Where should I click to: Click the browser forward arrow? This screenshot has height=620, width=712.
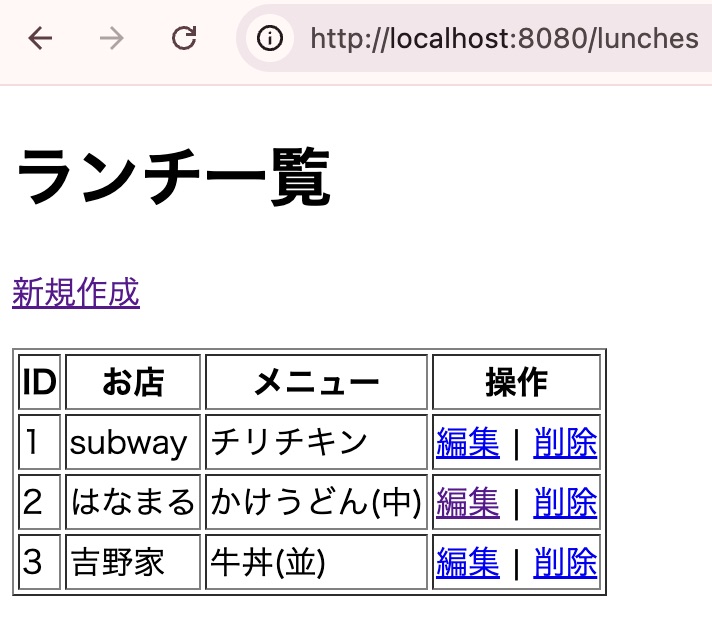[x=112, y=38]
